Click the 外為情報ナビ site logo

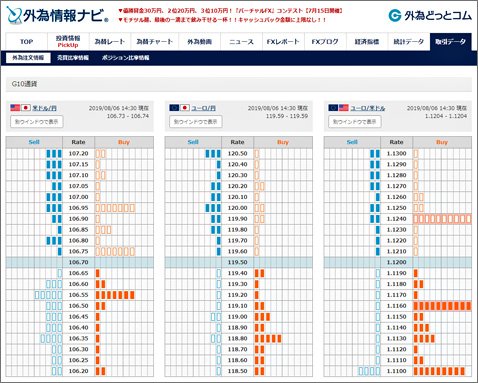(57, 15)
